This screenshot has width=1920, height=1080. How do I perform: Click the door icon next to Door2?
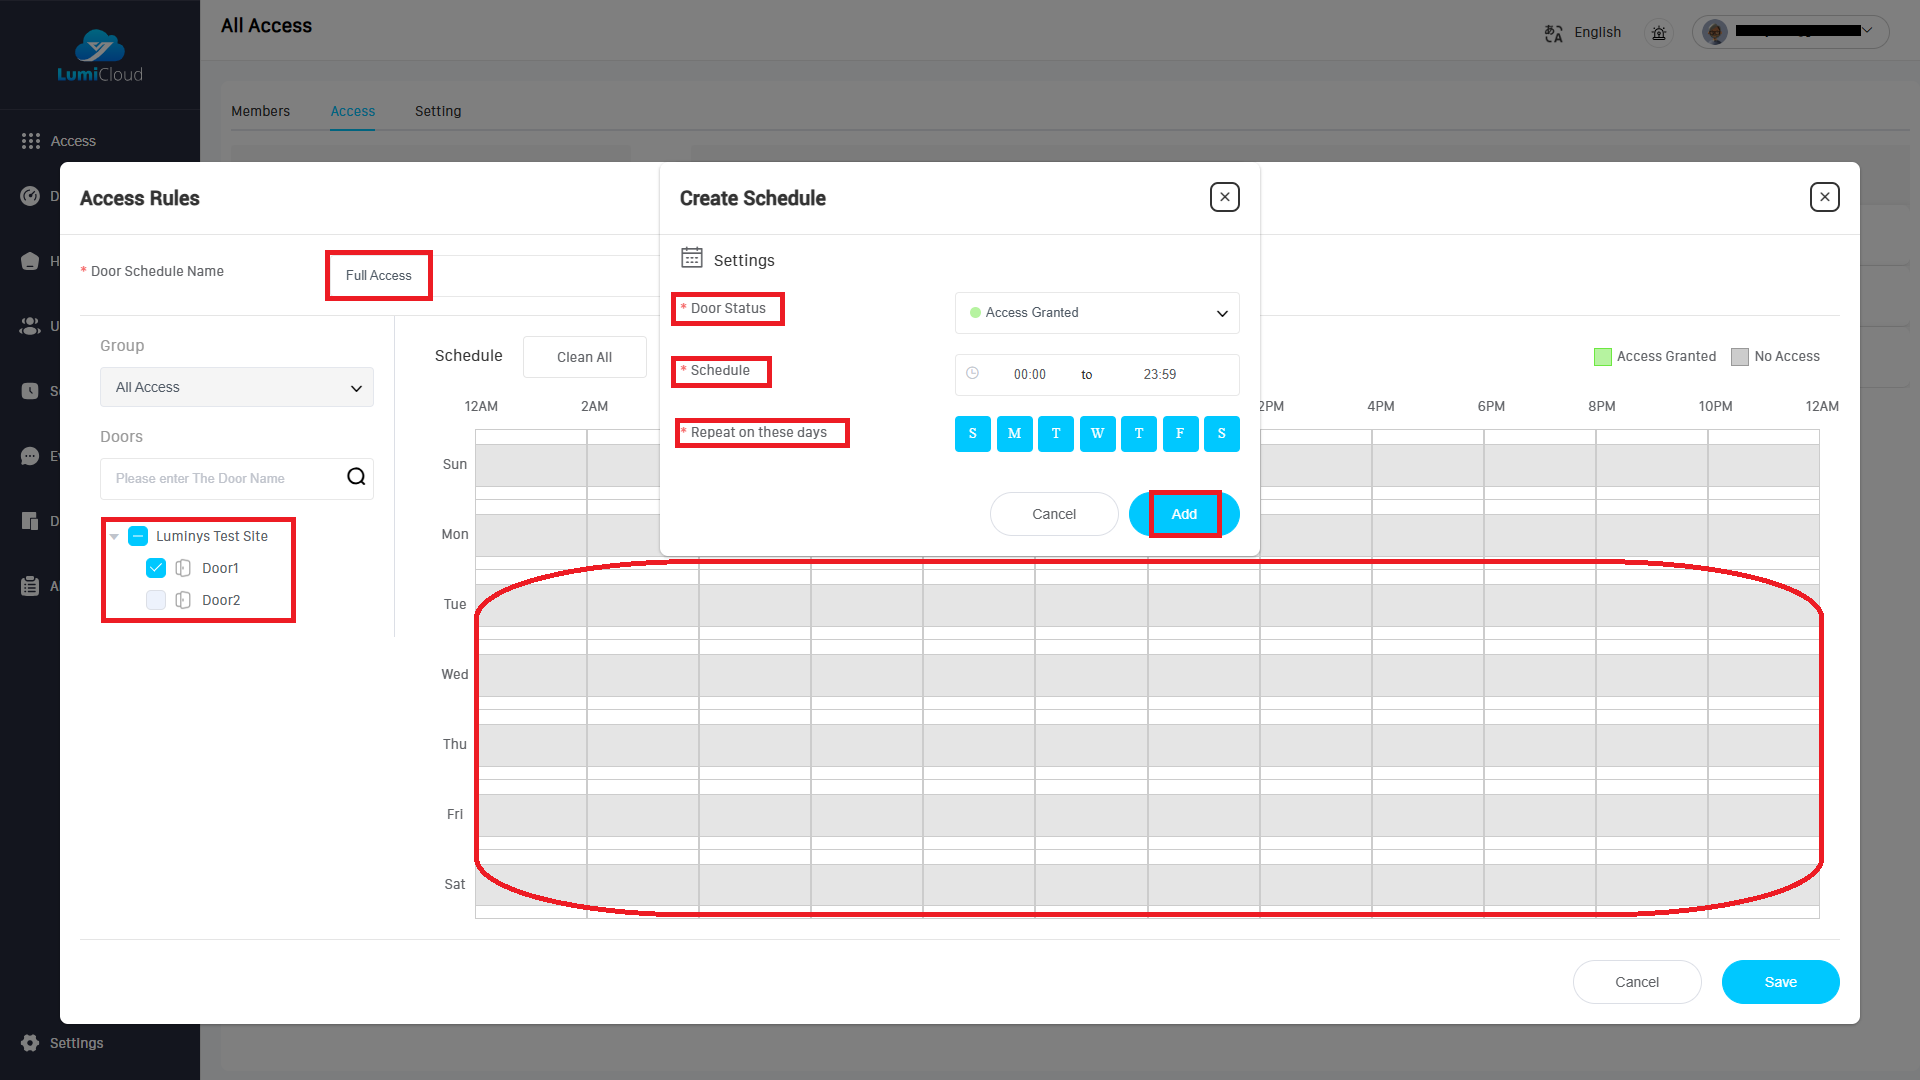[x=183, y=600]
